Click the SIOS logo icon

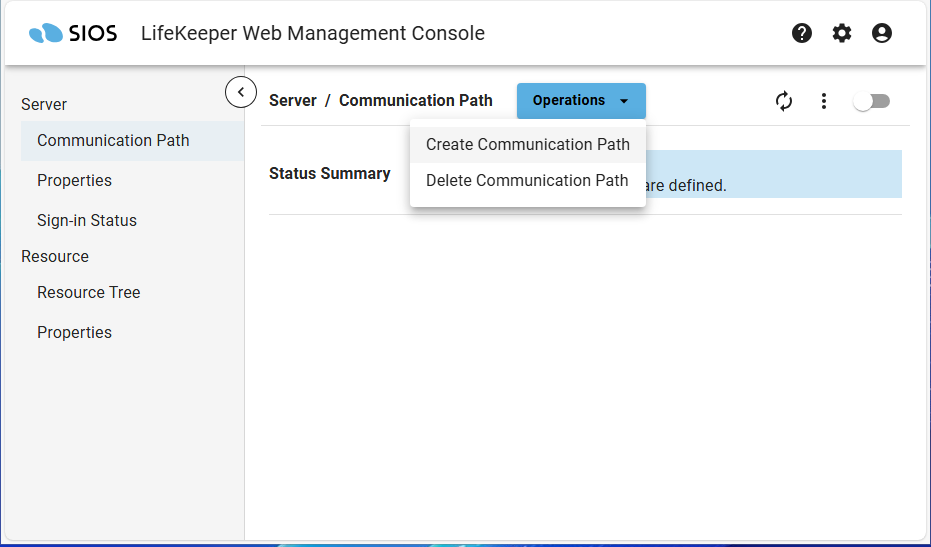pos(46,34)
